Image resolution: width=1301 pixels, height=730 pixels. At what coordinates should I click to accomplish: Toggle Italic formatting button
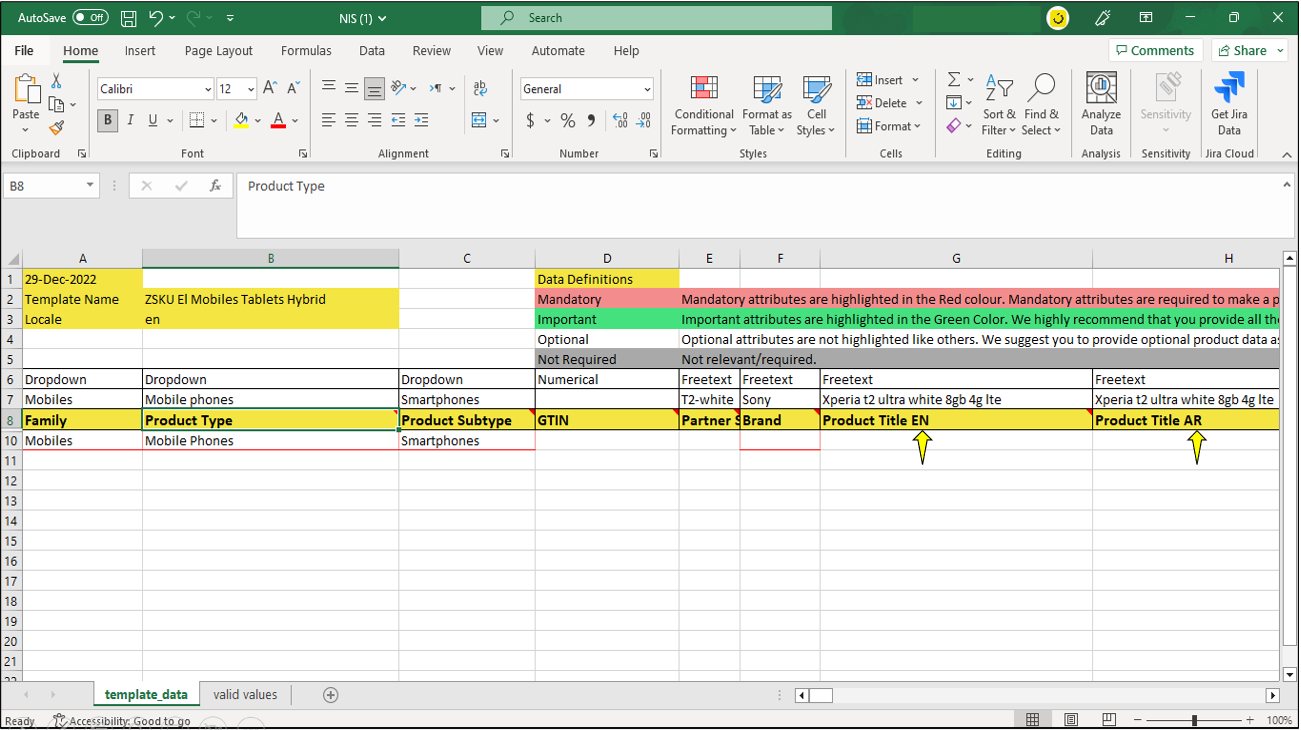130,121
